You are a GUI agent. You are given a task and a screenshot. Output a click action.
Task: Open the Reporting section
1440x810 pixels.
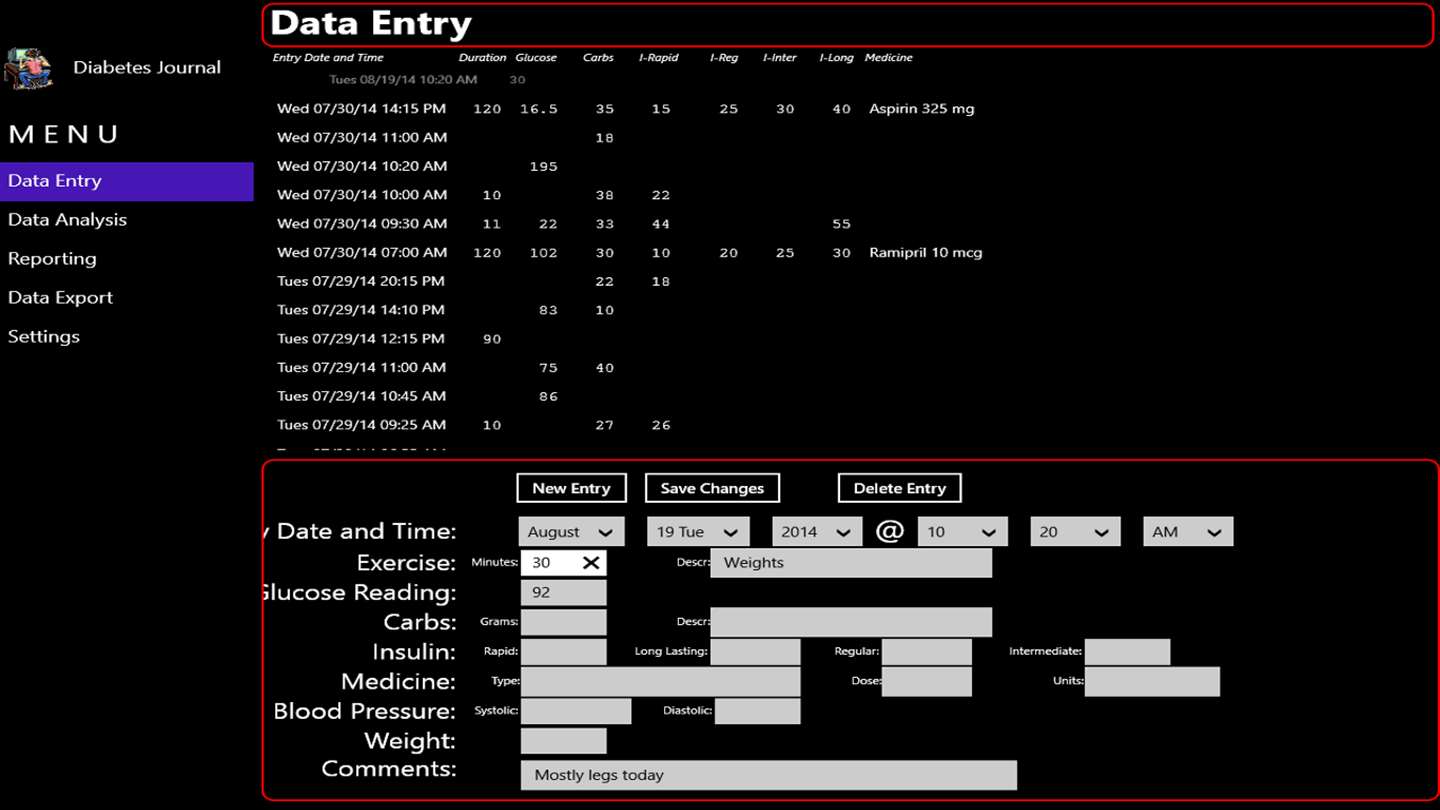click(126, 259)
